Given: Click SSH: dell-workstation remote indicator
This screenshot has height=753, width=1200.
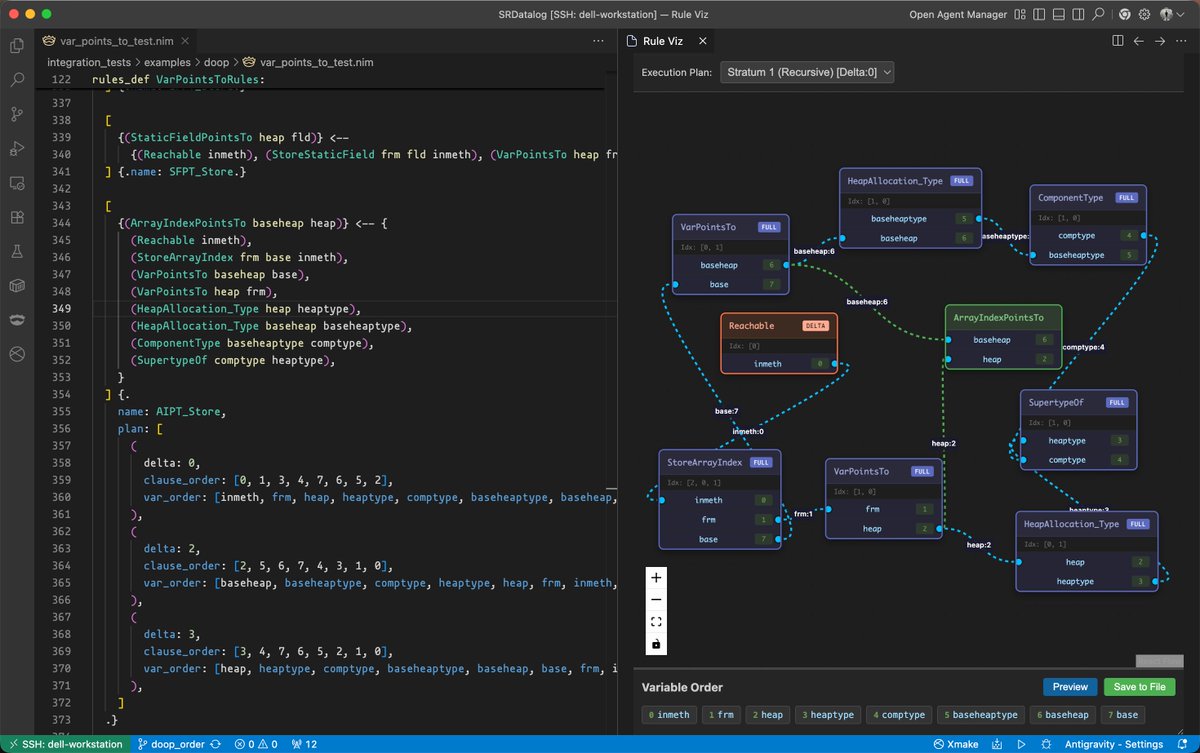Looking at the screenshot, I should pyautogui.click(x=65, y=744).
